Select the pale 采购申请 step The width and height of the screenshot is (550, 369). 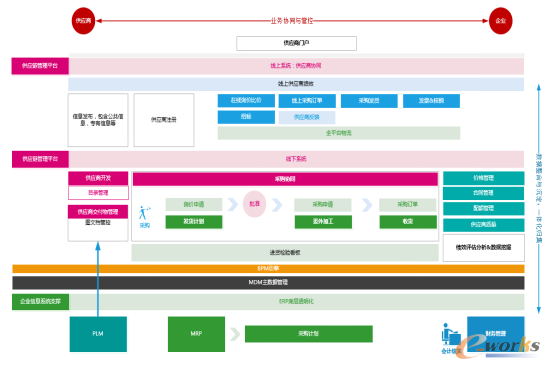coord(323,204)
